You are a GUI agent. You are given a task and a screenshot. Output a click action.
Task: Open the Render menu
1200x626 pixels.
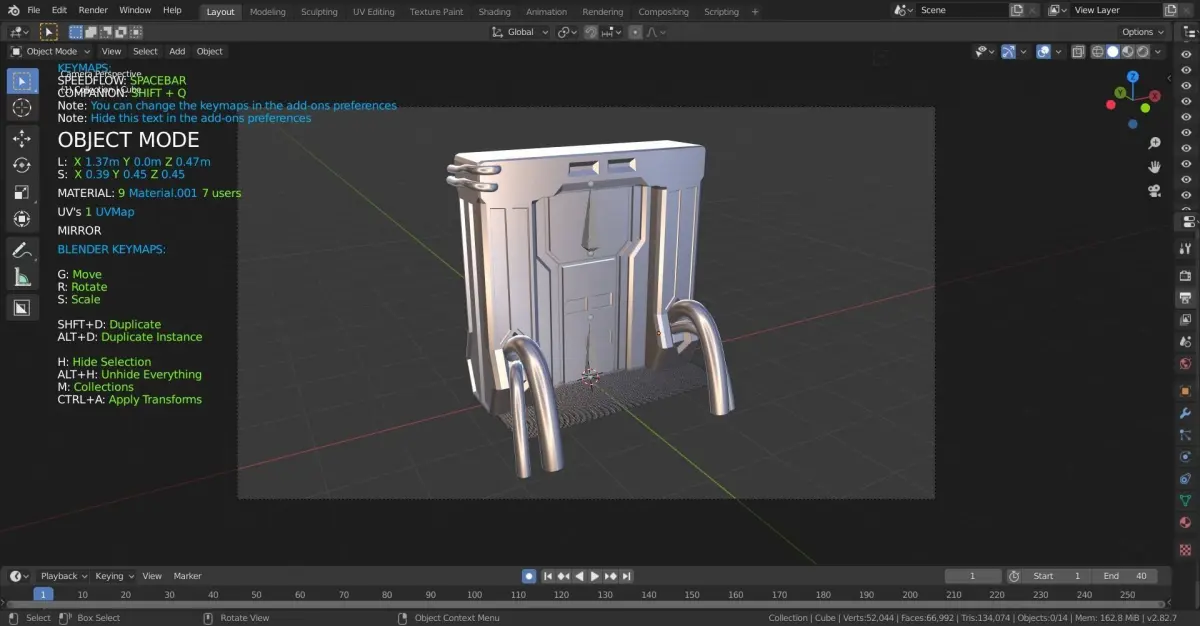(93, 10)
